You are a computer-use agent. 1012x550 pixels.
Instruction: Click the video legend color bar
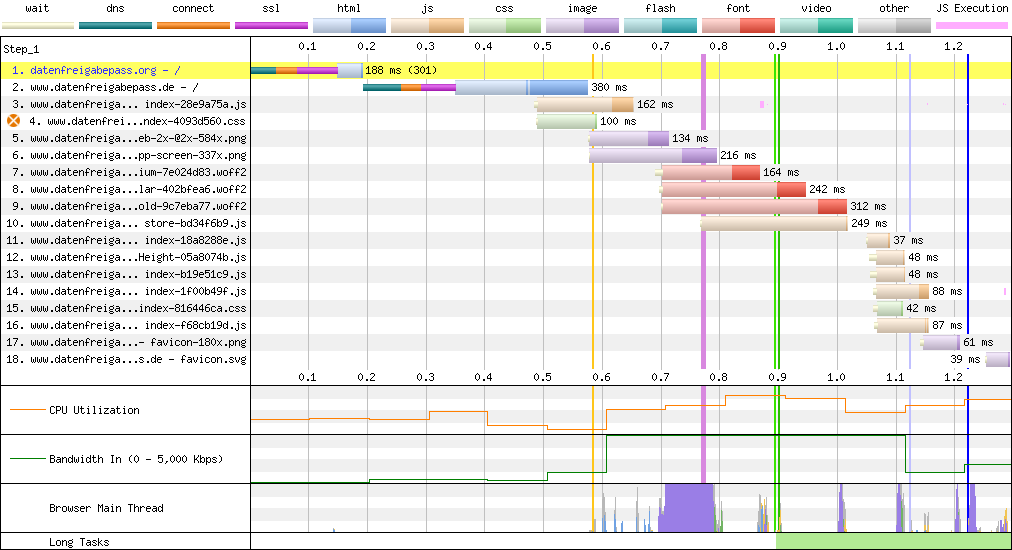tap(816, 26)
